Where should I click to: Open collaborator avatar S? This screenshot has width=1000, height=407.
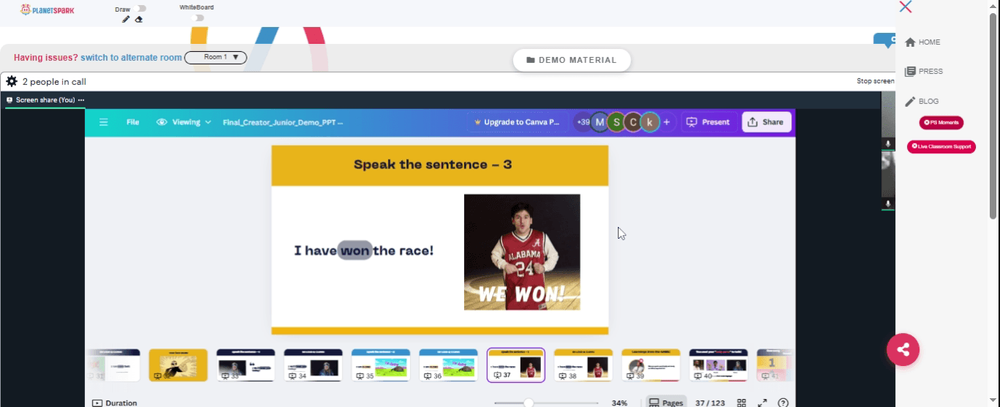point(616,122)
